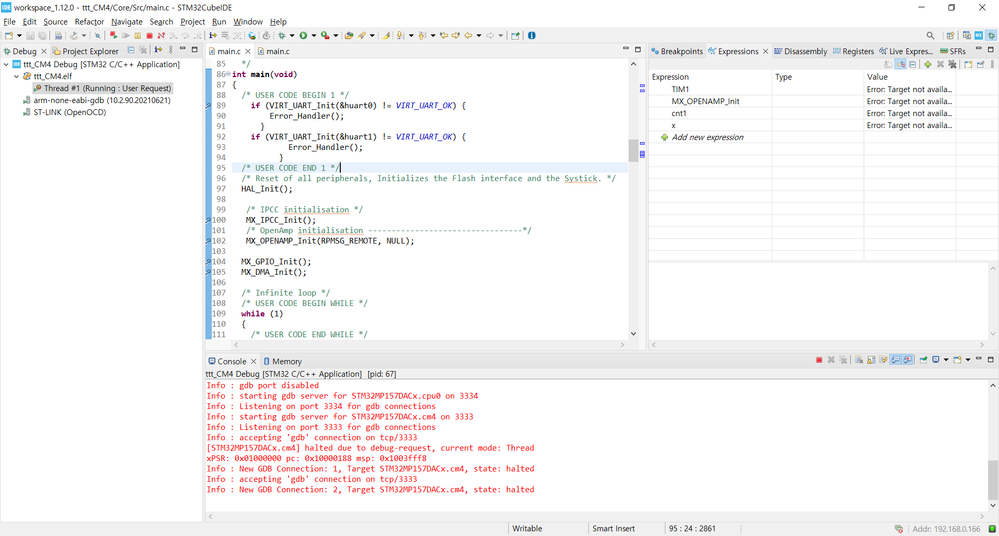This screenshot has width=999, height=536.
Task: Click the editor vertical scrollbar thumb
Action: coord(633,150)
